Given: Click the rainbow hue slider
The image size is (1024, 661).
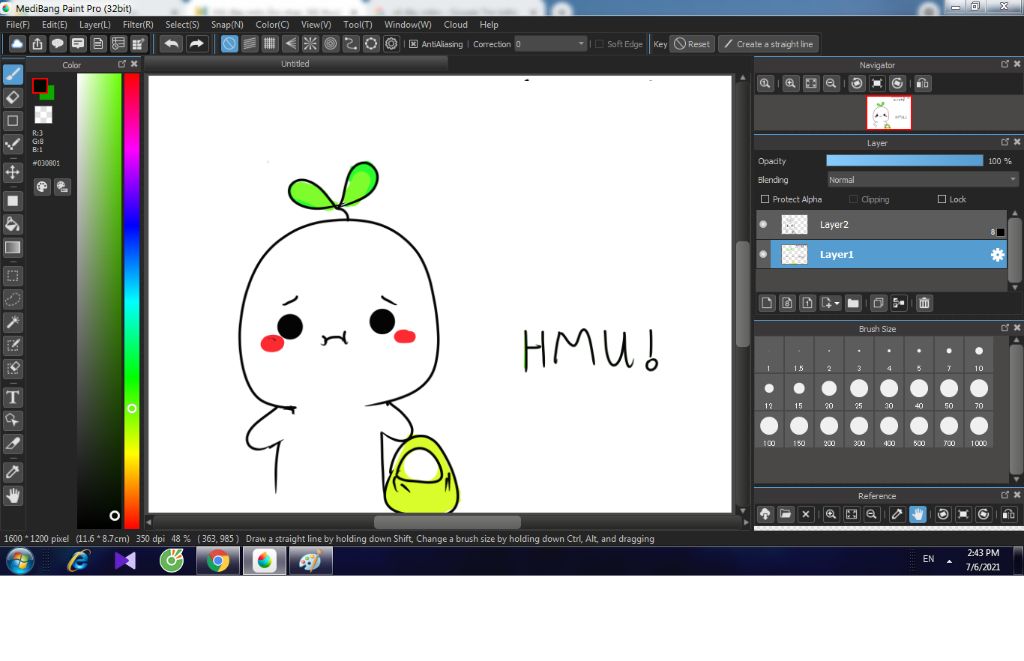Looking at the screenshot, I should coord(132,300).
